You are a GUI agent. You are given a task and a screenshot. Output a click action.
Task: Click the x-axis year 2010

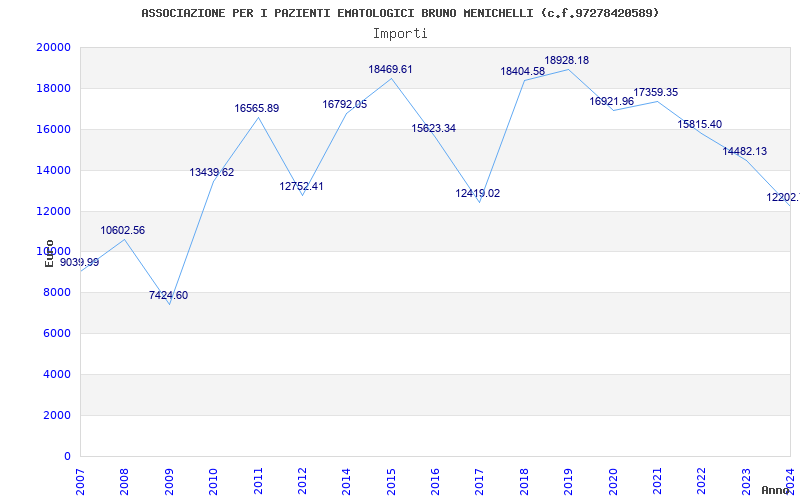213,482
